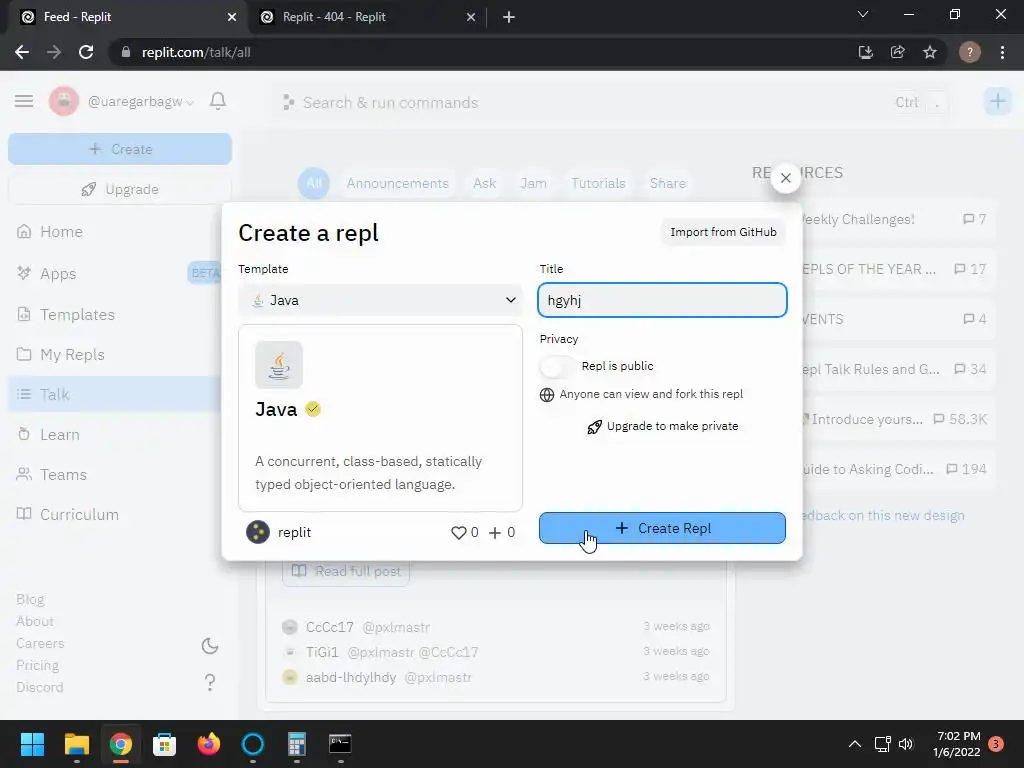1024x768 pixels.
Task: Click the share page icon in address bar
Action: (x=898, y=52)
